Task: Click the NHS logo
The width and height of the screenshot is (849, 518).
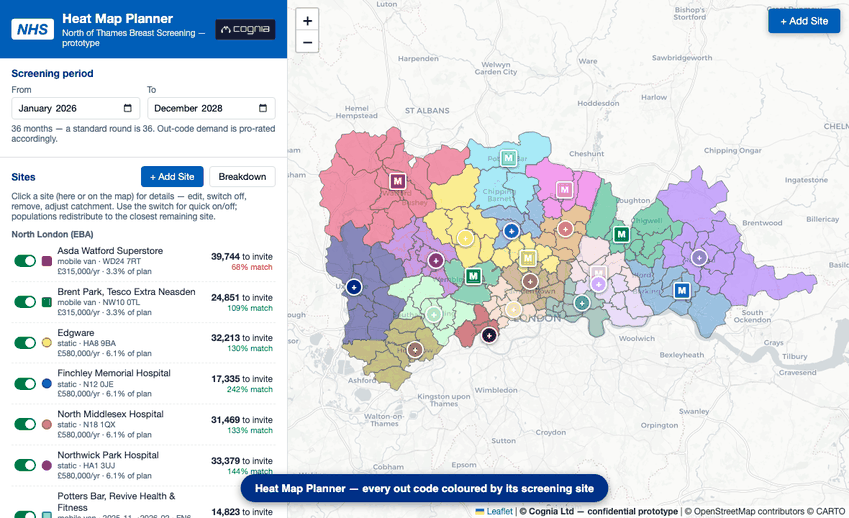Action: click(32, 29)
